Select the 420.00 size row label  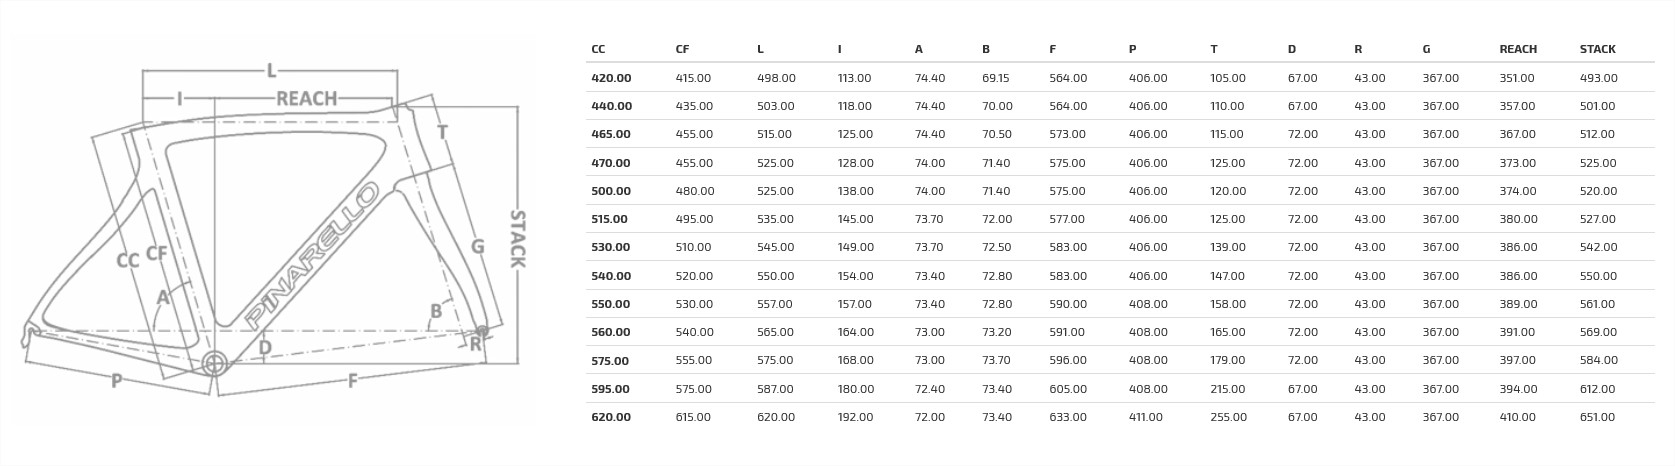[x=611, y=78]
